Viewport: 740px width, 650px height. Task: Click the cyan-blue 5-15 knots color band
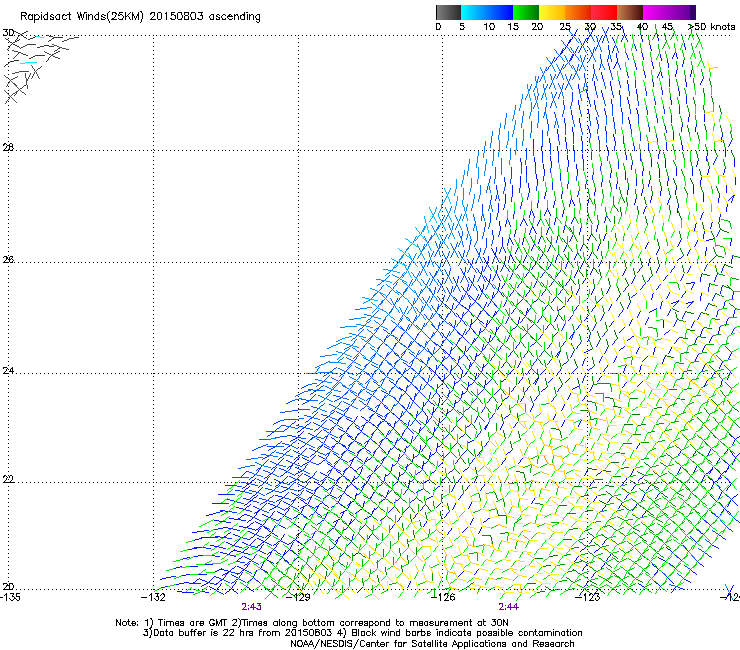(487, 12)
